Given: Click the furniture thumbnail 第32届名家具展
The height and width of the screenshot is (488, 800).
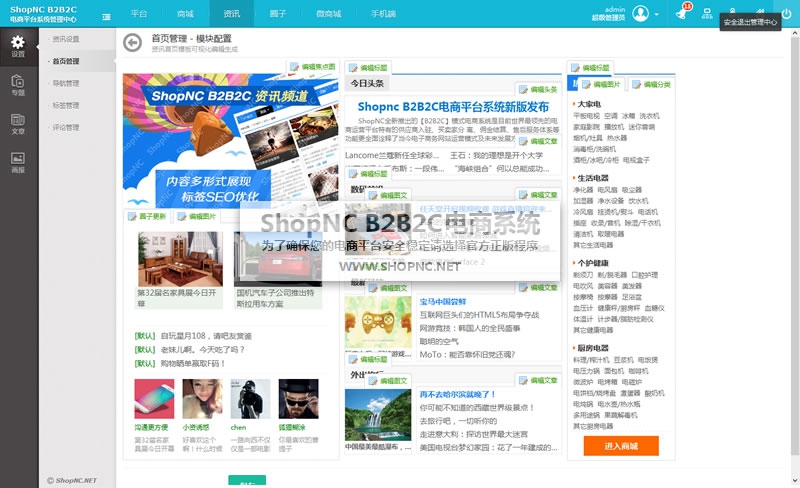Looking at the screenshot, I should [x=180, y=259].
